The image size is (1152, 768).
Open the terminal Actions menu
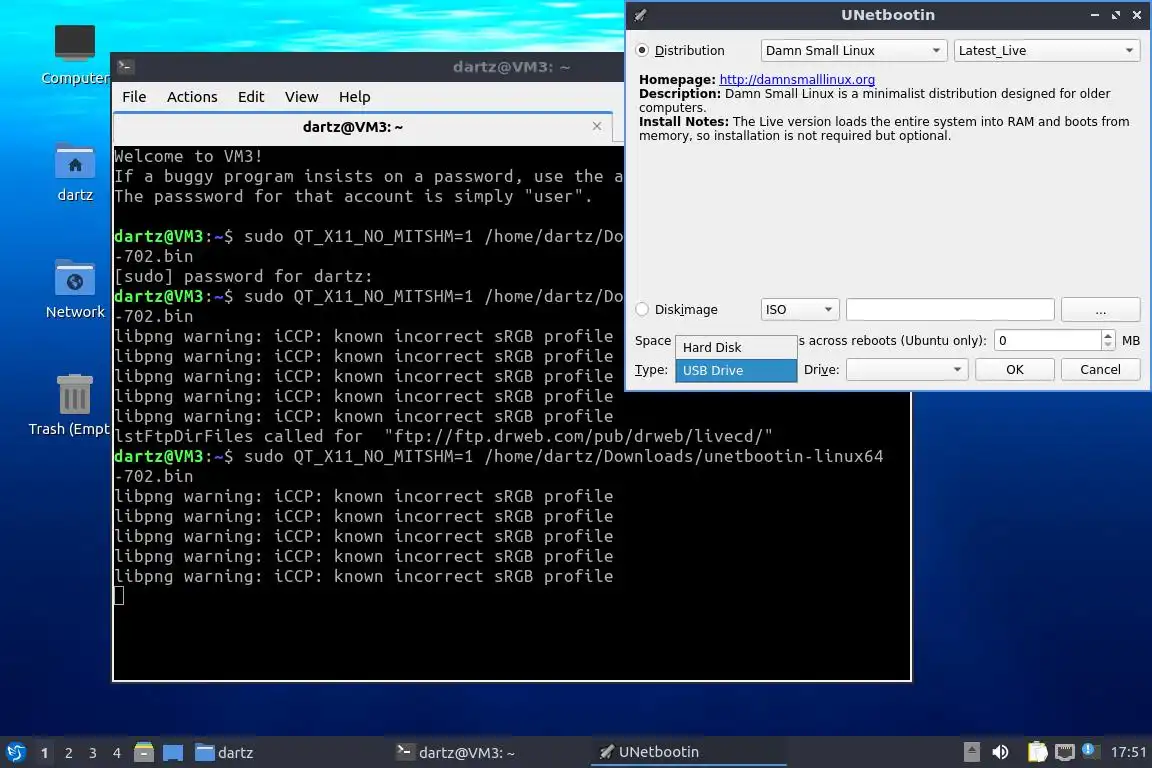192,97
